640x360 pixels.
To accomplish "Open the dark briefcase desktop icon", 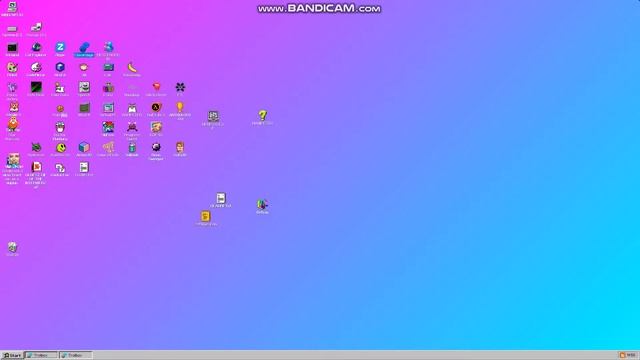I will point(108,87).
